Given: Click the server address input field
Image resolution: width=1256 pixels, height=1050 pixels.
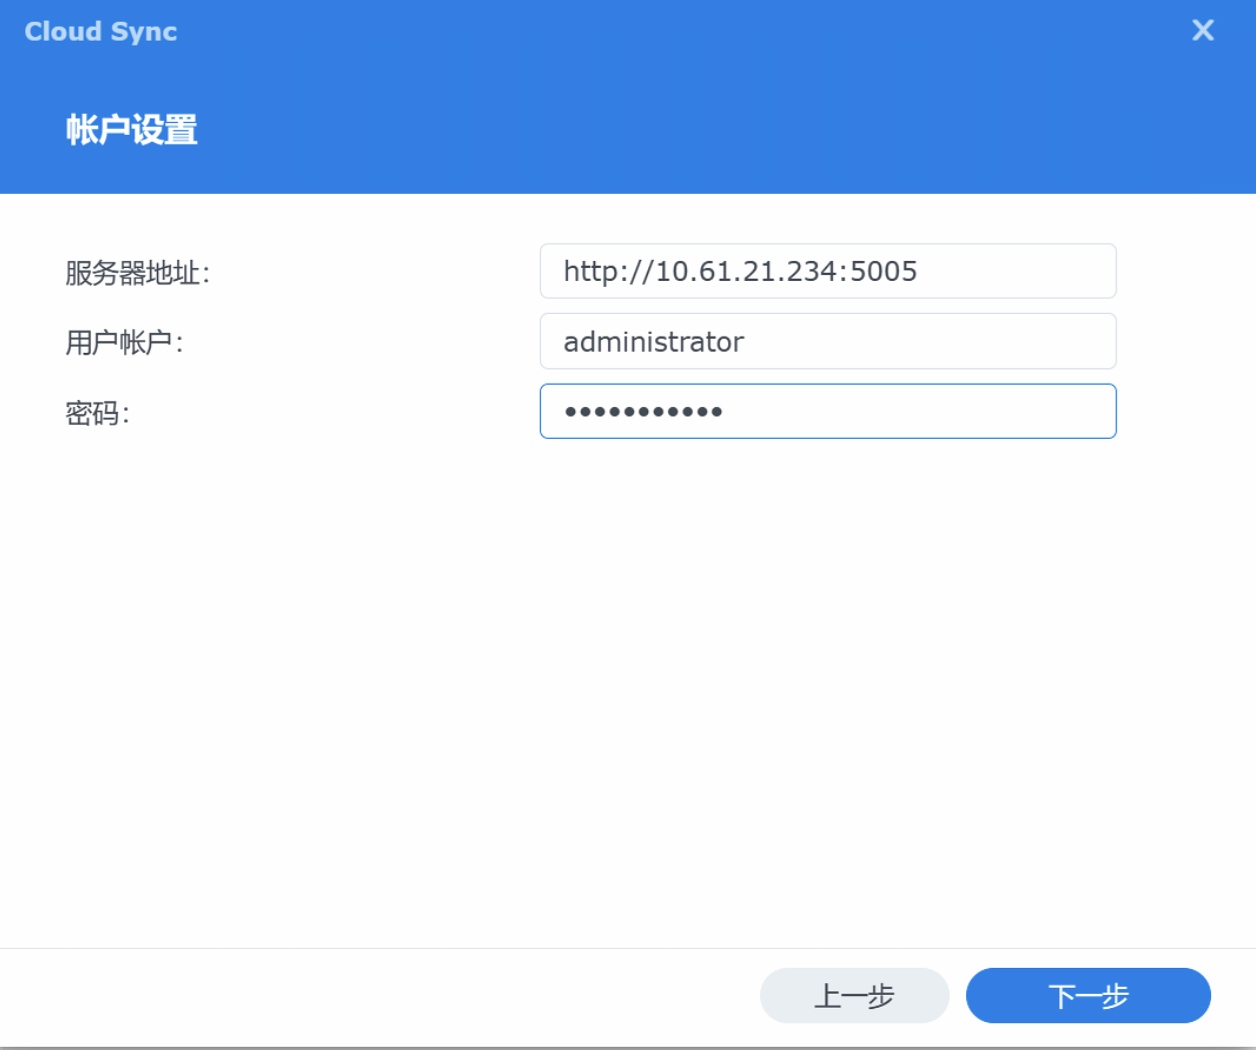Looking at the screenshot, I should [x=828, y=271].
